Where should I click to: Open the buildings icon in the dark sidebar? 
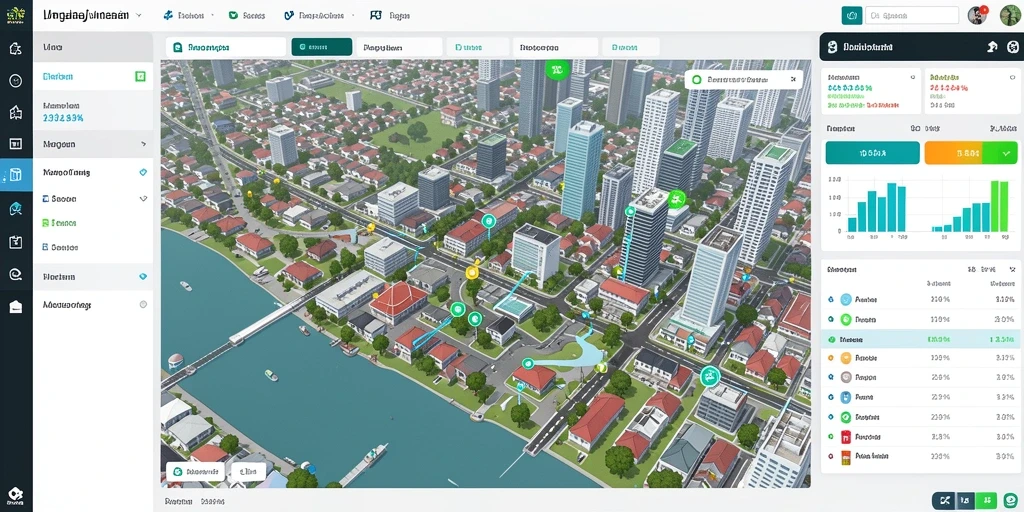tap(16, 112)
